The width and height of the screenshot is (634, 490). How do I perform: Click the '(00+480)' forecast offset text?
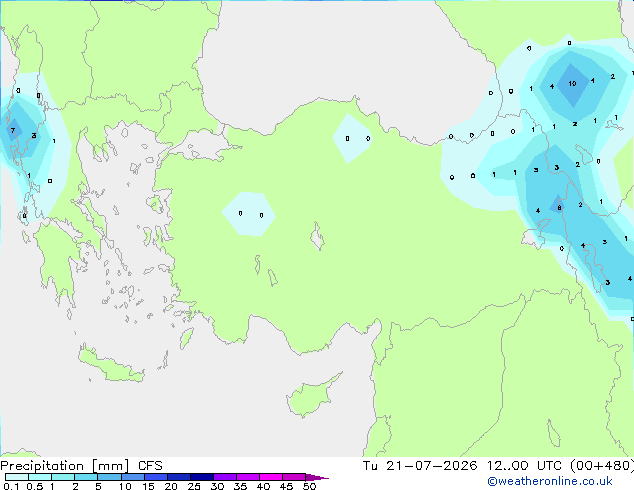[602, 466]
